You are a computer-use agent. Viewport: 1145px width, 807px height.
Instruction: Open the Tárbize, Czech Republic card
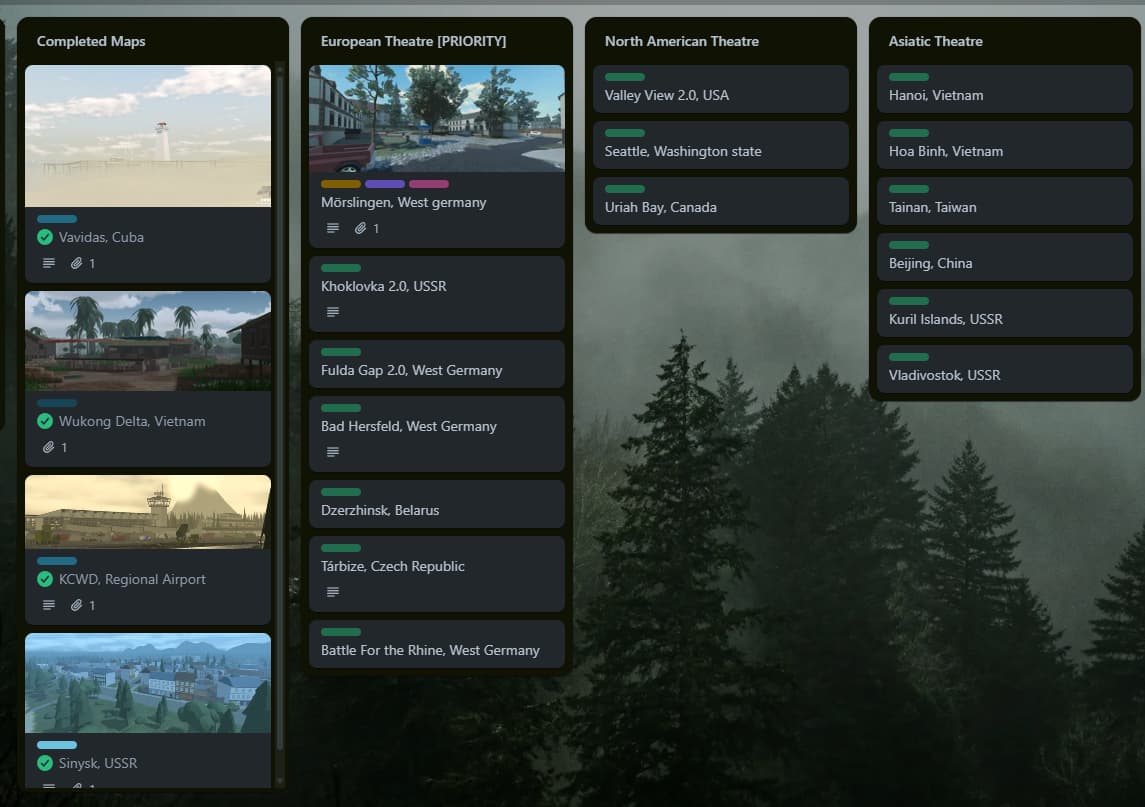[x=437, y=574]
